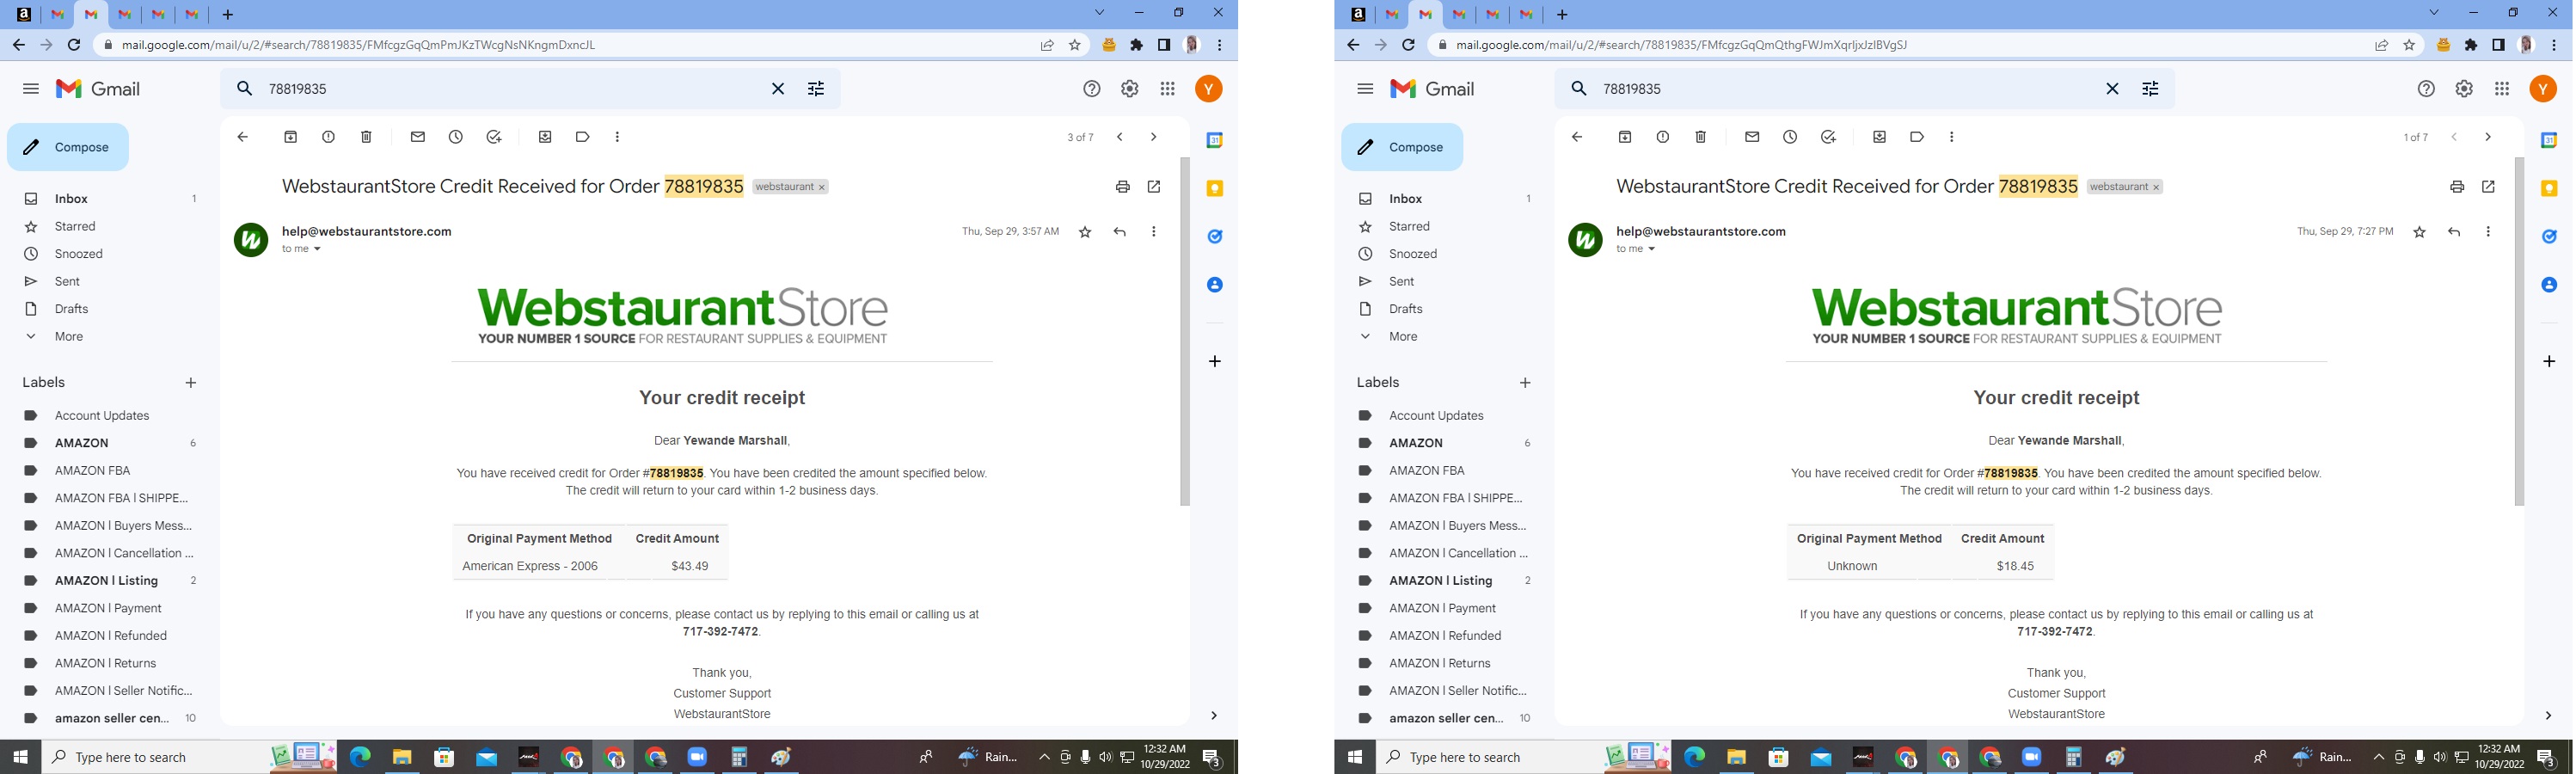2576x774 pixels.
Task: Remove webstaurant label chip in left window
Action: (822, 187)
